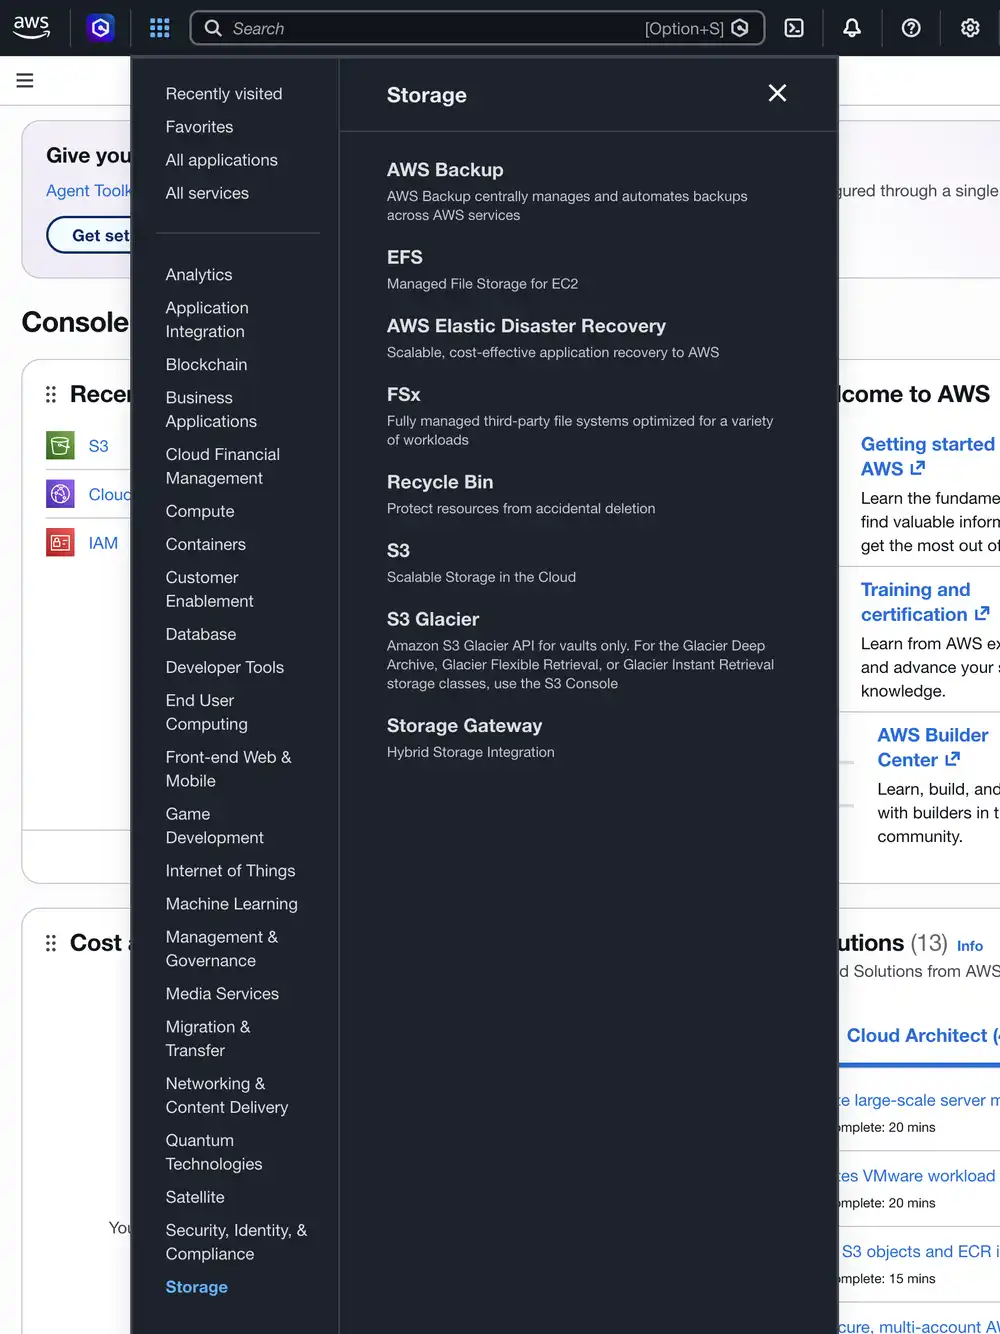The image size is (1000, 1334).
Task: Open the Amazon Q assistant icon
Action: click(x=101, y=28)
